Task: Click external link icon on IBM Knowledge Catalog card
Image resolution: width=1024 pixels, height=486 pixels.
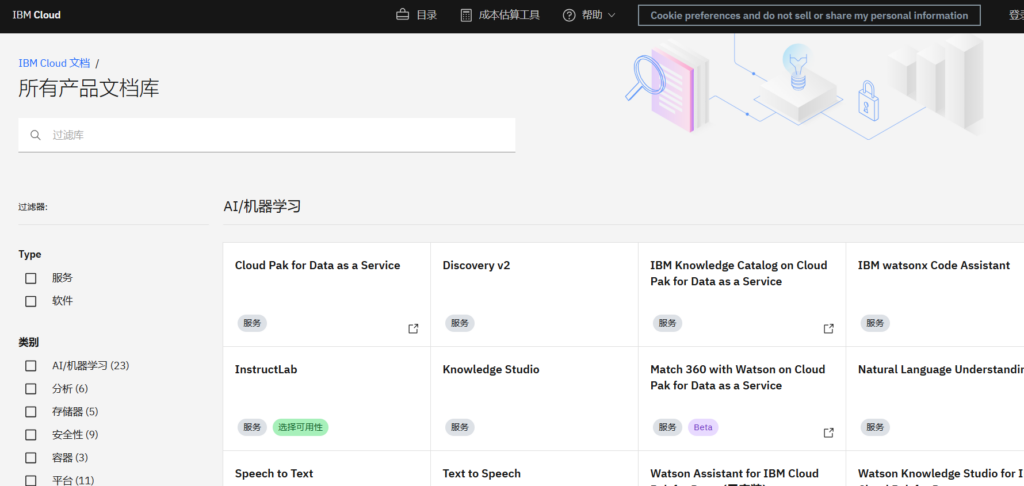Action: 828,328
